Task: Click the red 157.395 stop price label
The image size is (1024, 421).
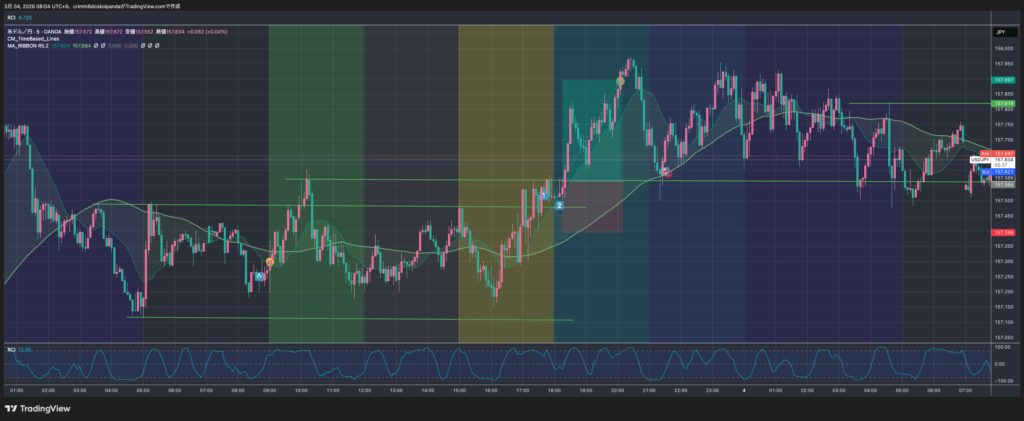Action: (x=1003, y=232)
